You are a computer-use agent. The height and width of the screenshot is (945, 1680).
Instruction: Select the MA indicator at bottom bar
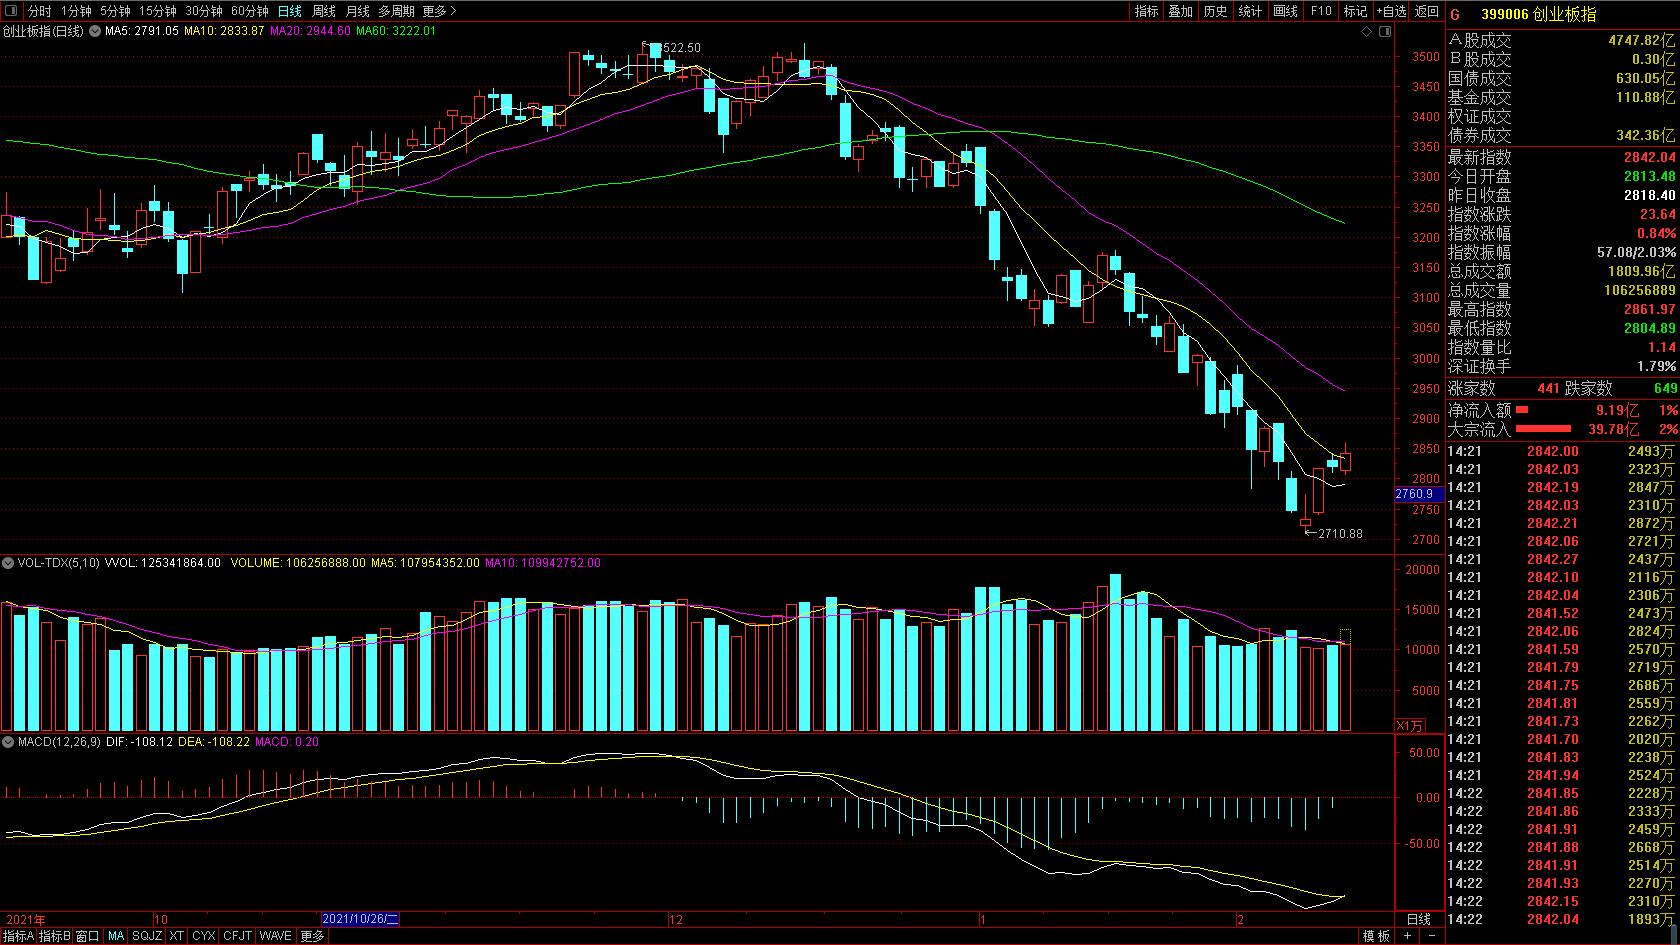116,936
